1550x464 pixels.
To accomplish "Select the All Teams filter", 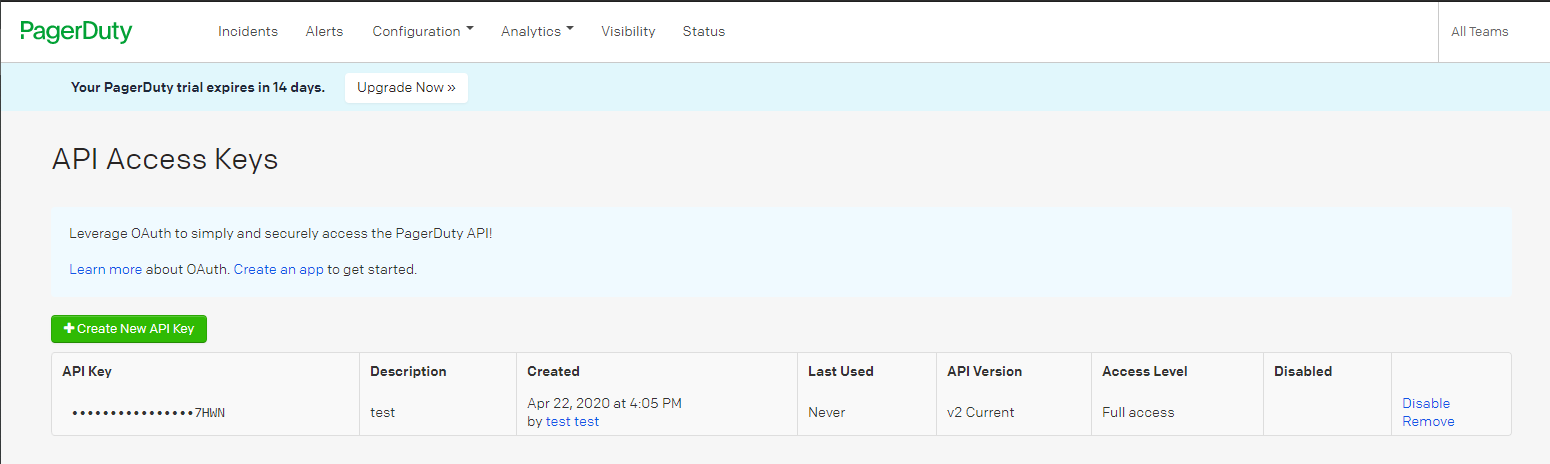I will [1479, 31].
